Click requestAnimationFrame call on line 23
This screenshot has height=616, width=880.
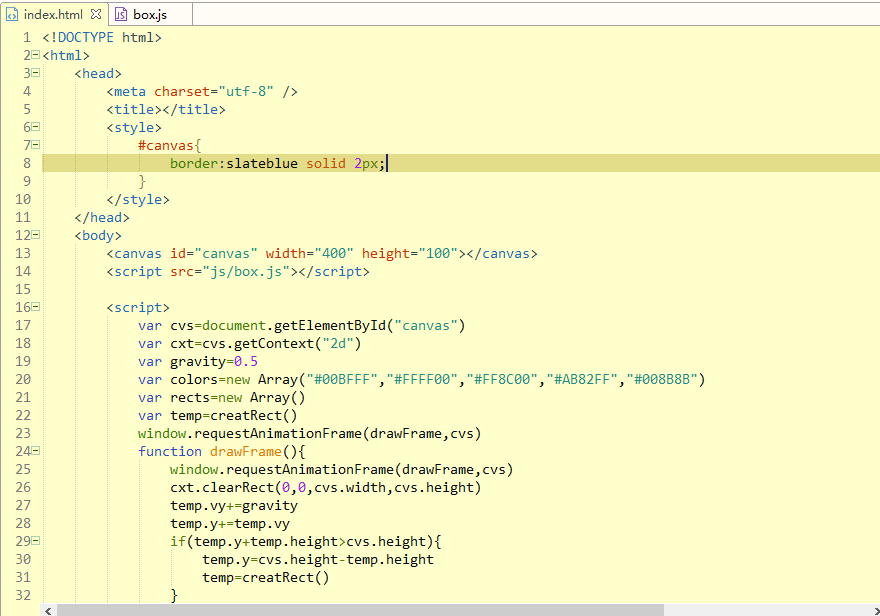310,433
